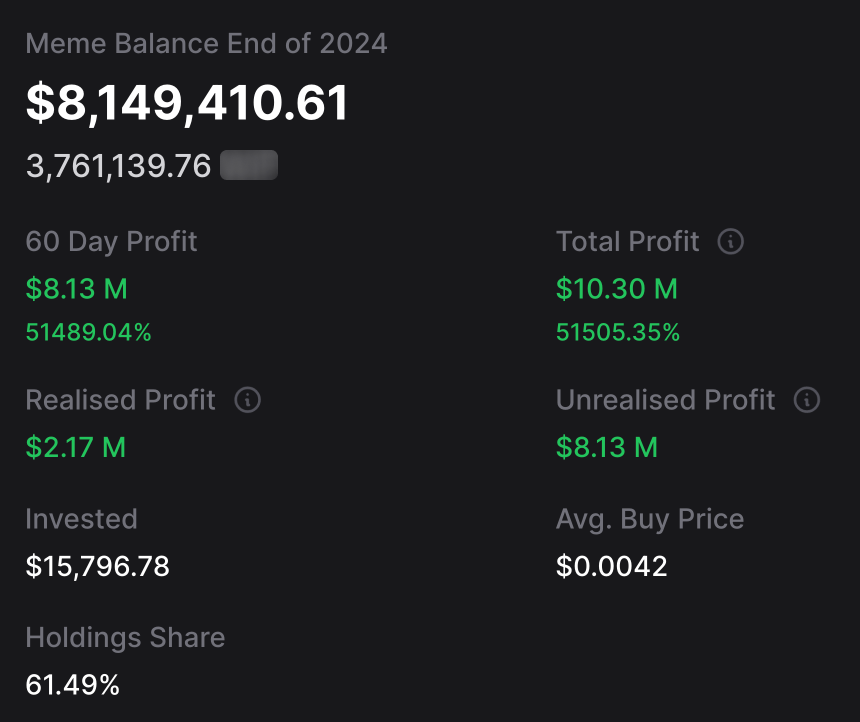The width and height of the screenshot is (860, 722).
Task: Select the Realised Profit value $2.17 M
Action: click(76, 447)
